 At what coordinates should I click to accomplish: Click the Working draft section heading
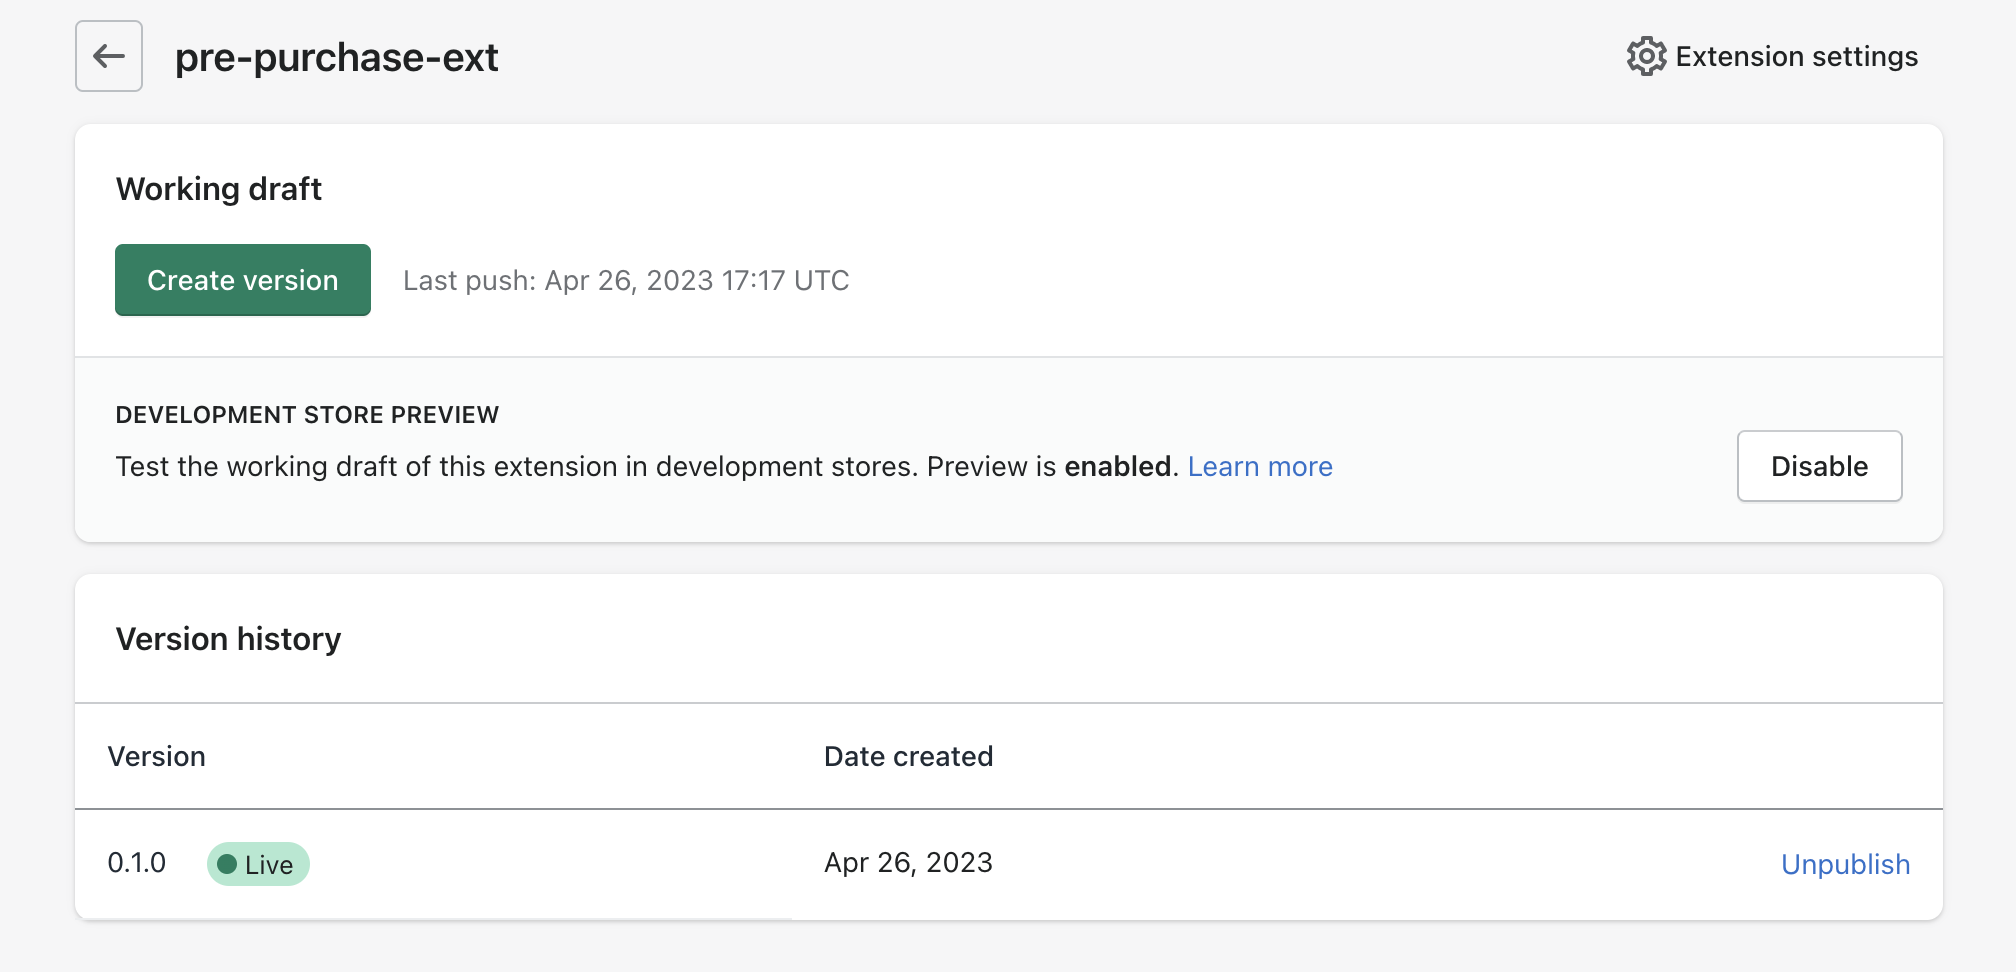pos(219,189)
